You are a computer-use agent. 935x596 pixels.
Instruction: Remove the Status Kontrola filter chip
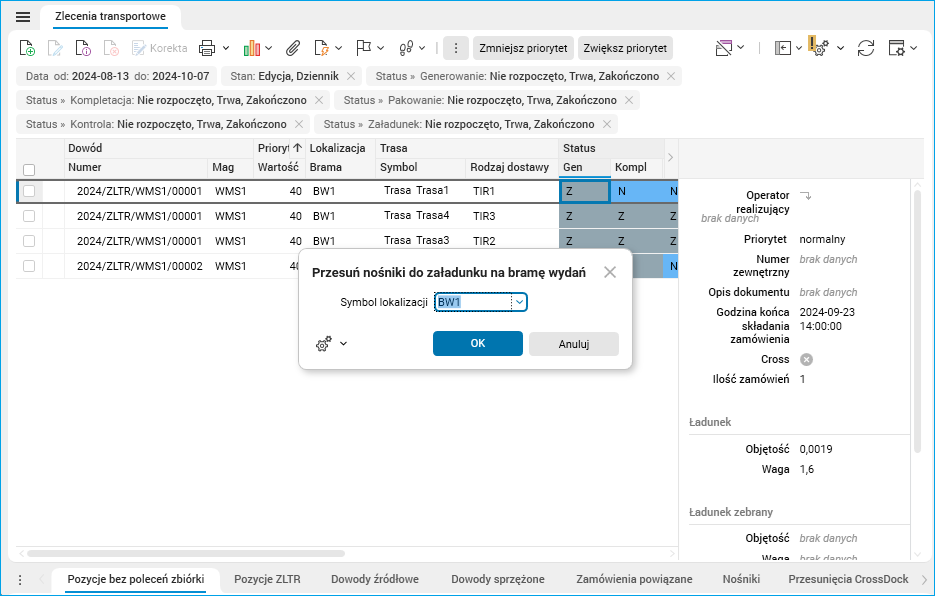(299, 124)
